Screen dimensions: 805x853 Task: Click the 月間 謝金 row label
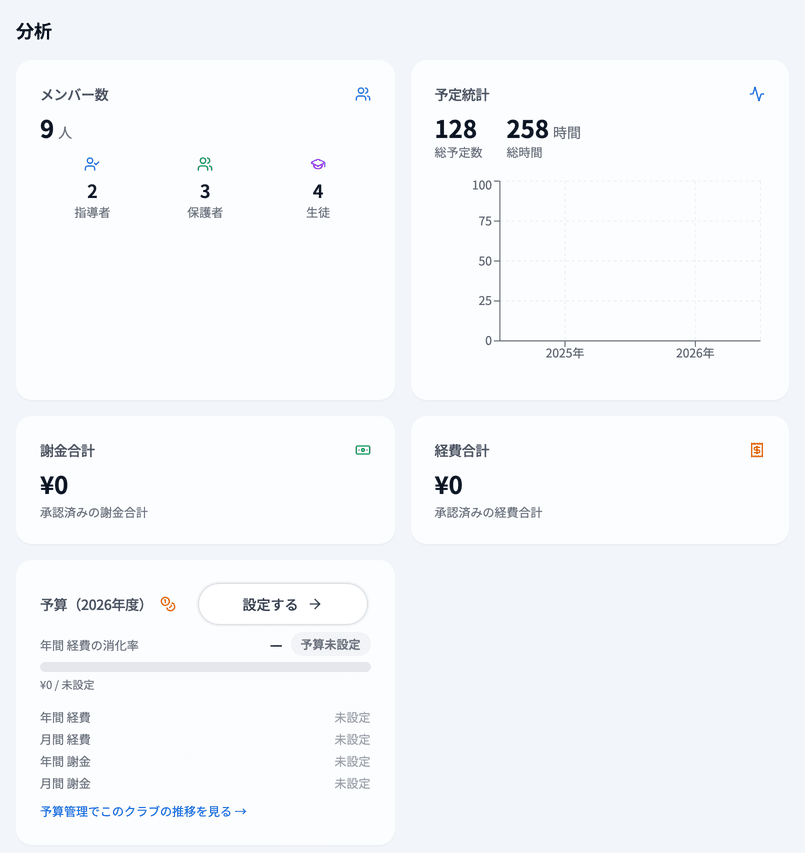65,783
